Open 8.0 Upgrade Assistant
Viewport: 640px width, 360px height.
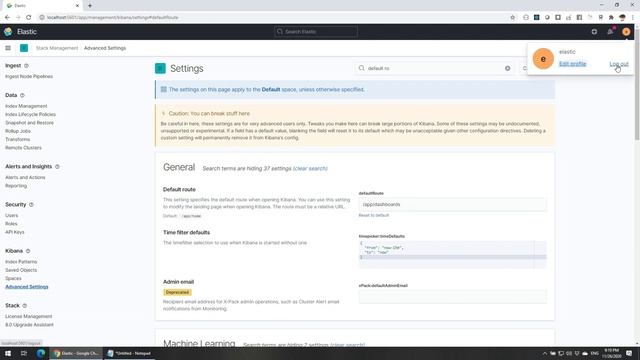click(29, 325)
